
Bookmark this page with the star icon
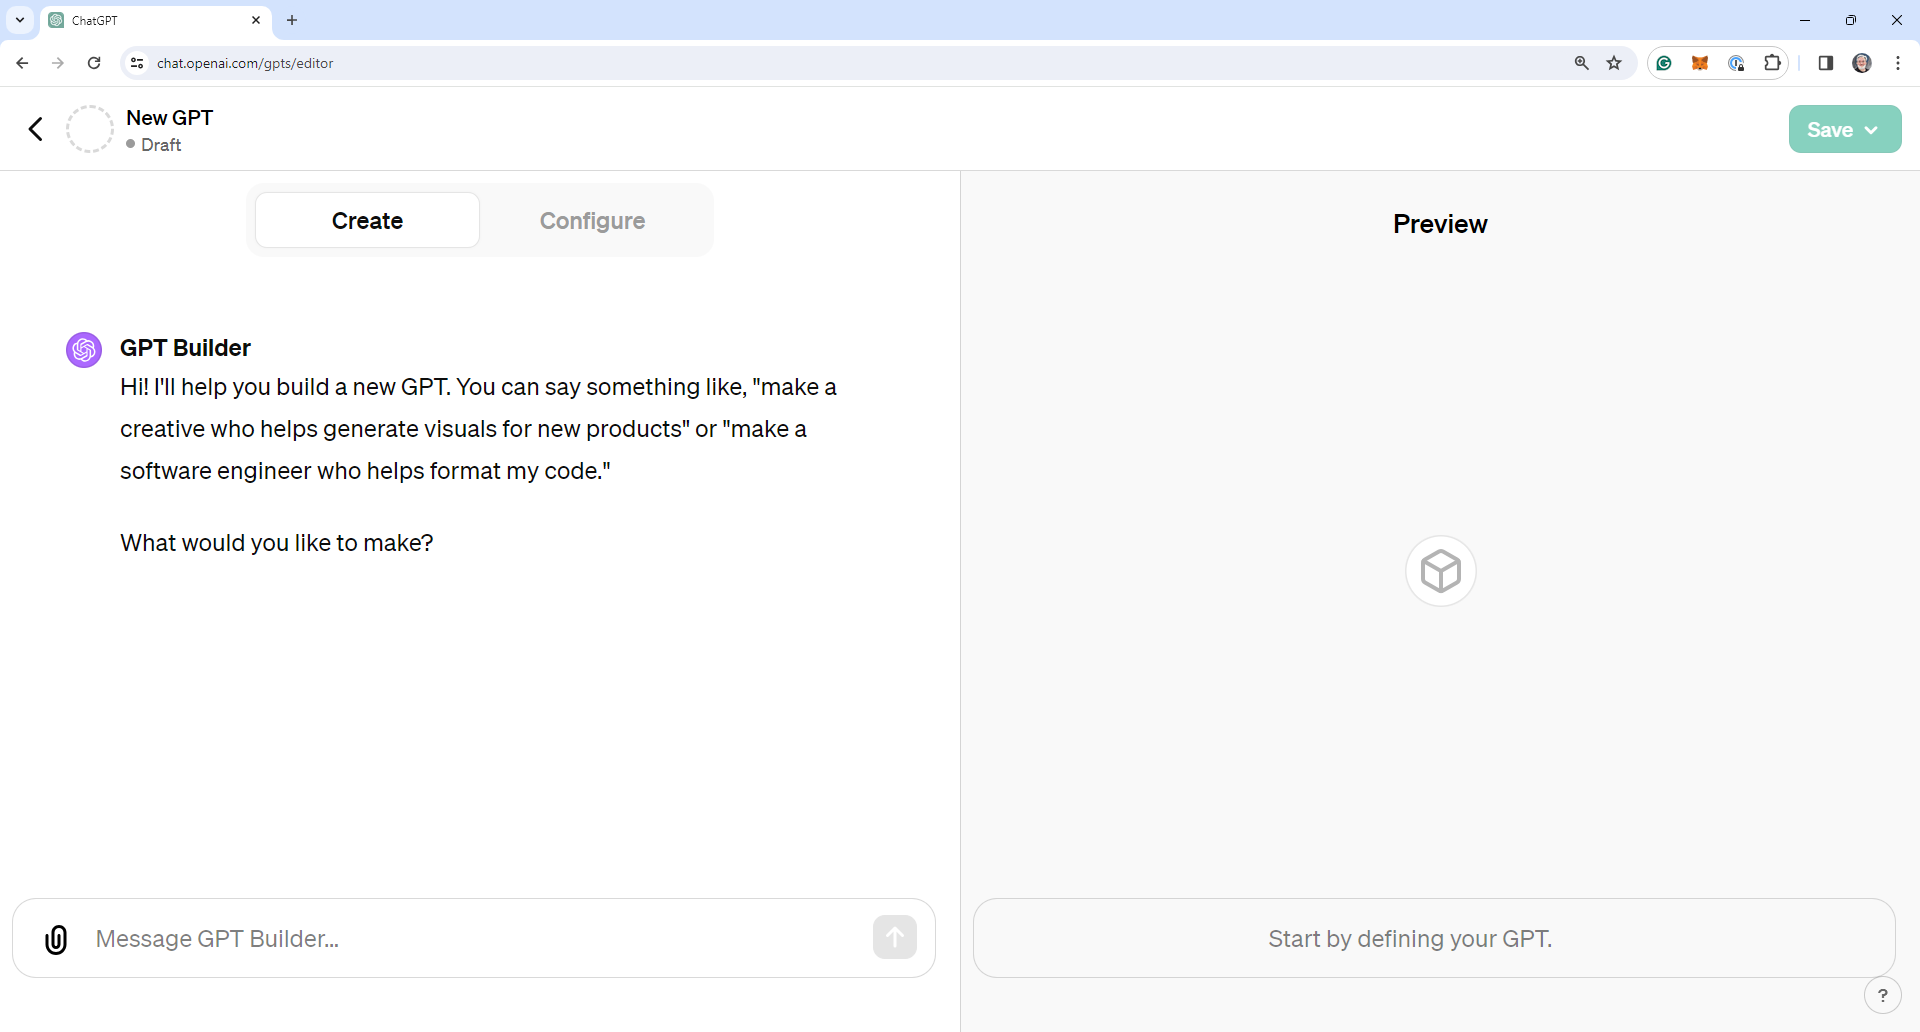[x=1614, y=63]
